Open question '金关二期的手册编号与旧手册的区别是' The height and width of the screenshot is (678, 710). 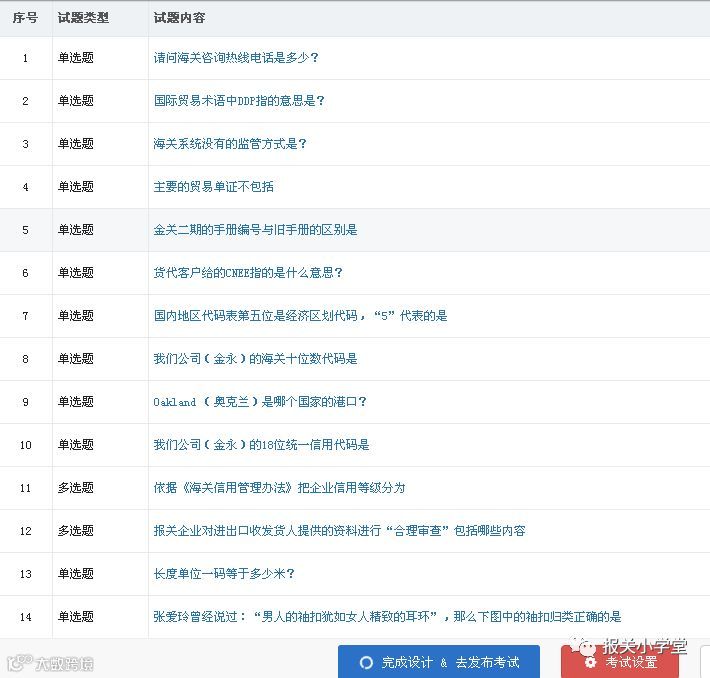[x=255, y=230]
